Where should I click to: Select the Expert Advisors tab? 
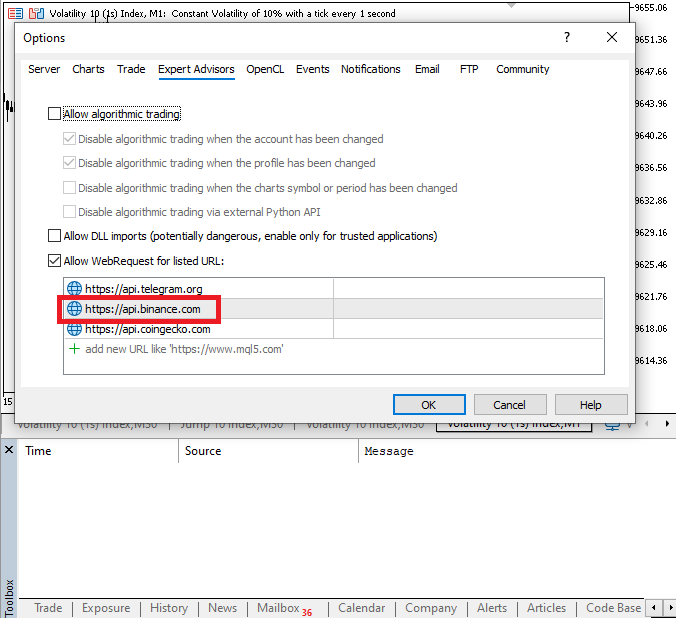[x=196, y=69]
